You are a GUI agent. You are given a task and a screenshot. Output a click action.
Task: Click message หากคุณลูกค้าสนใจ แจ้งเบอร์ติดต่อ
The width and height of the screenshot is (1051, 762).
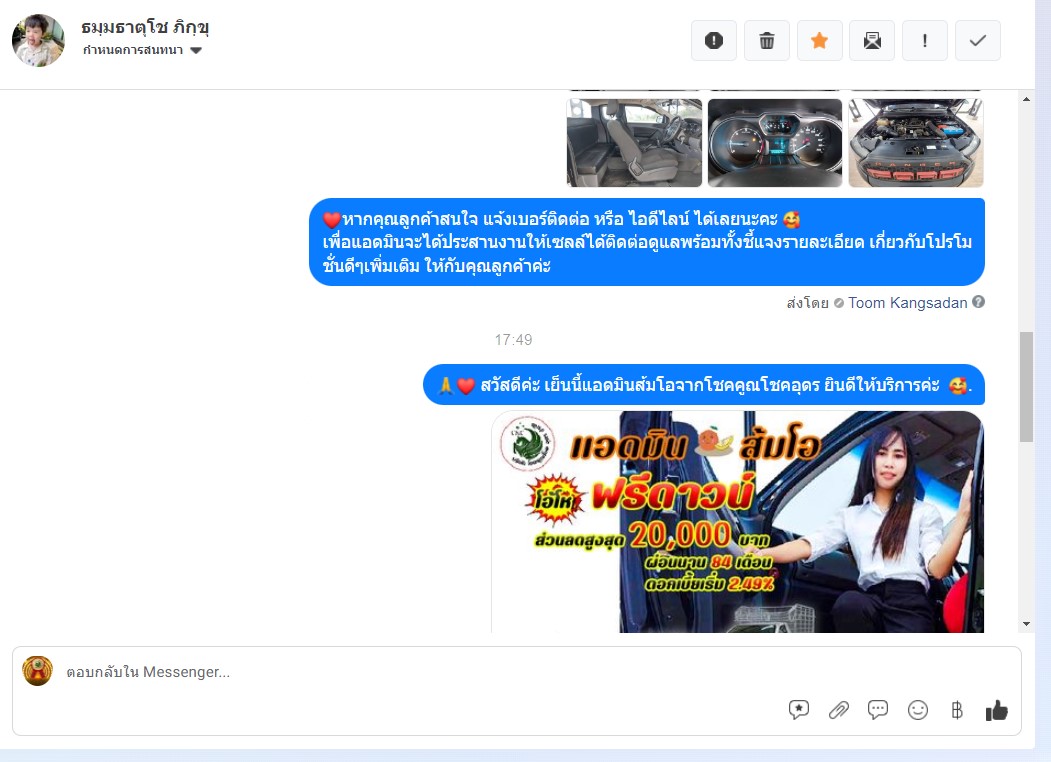pyautogui.click(x=647, y=242)
